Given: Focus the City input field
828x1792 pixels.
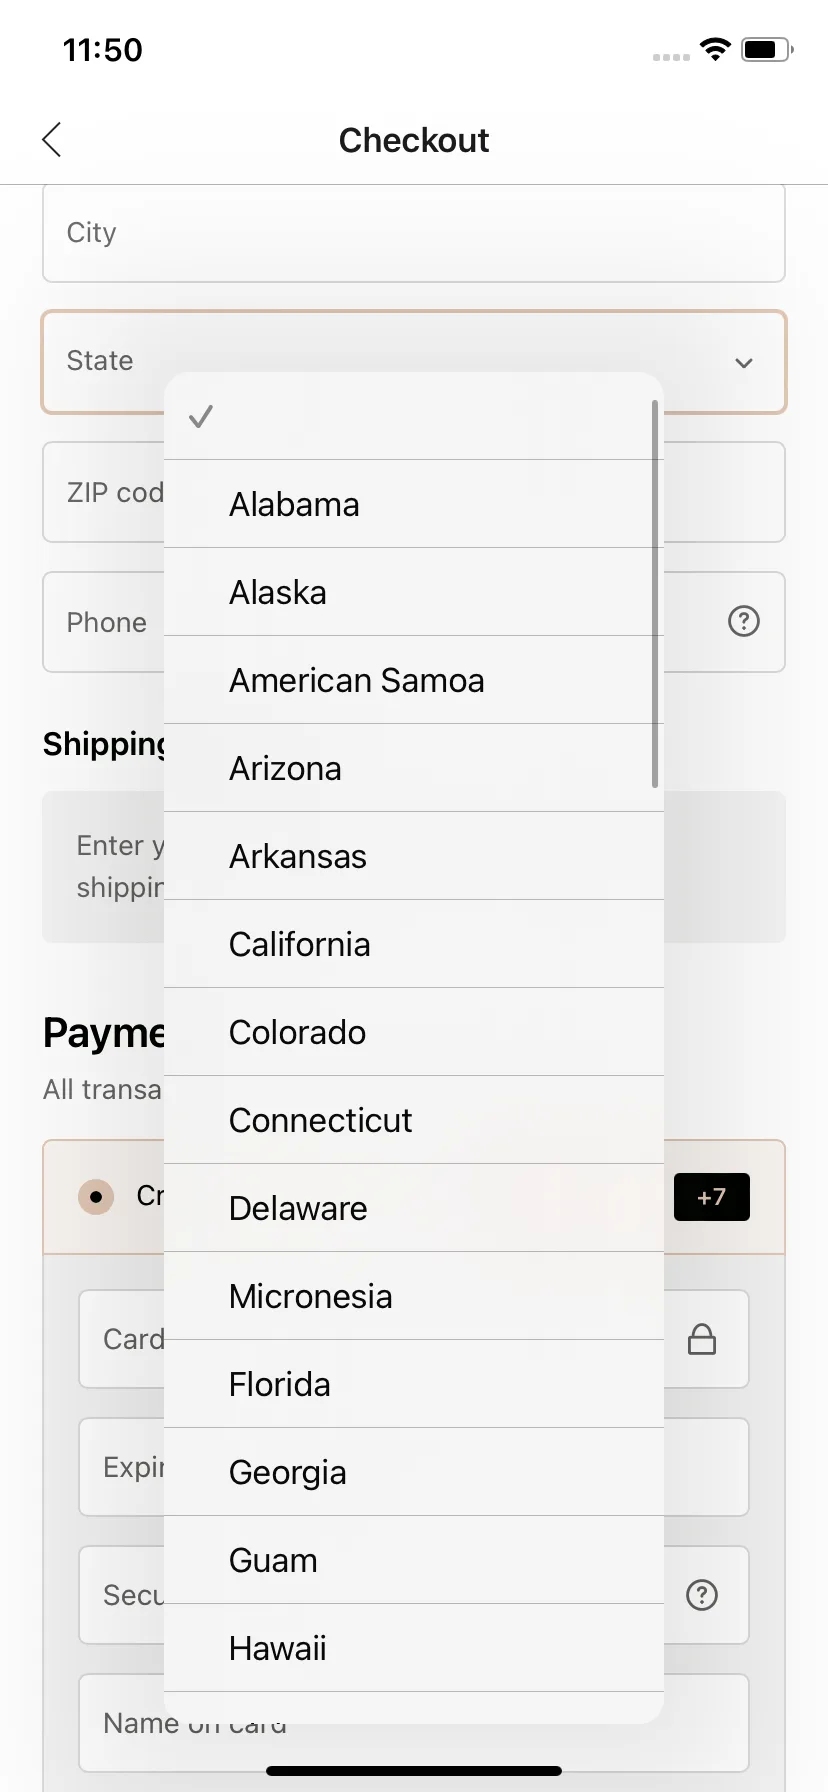Looking at the screenshot, I should [414, 232].
